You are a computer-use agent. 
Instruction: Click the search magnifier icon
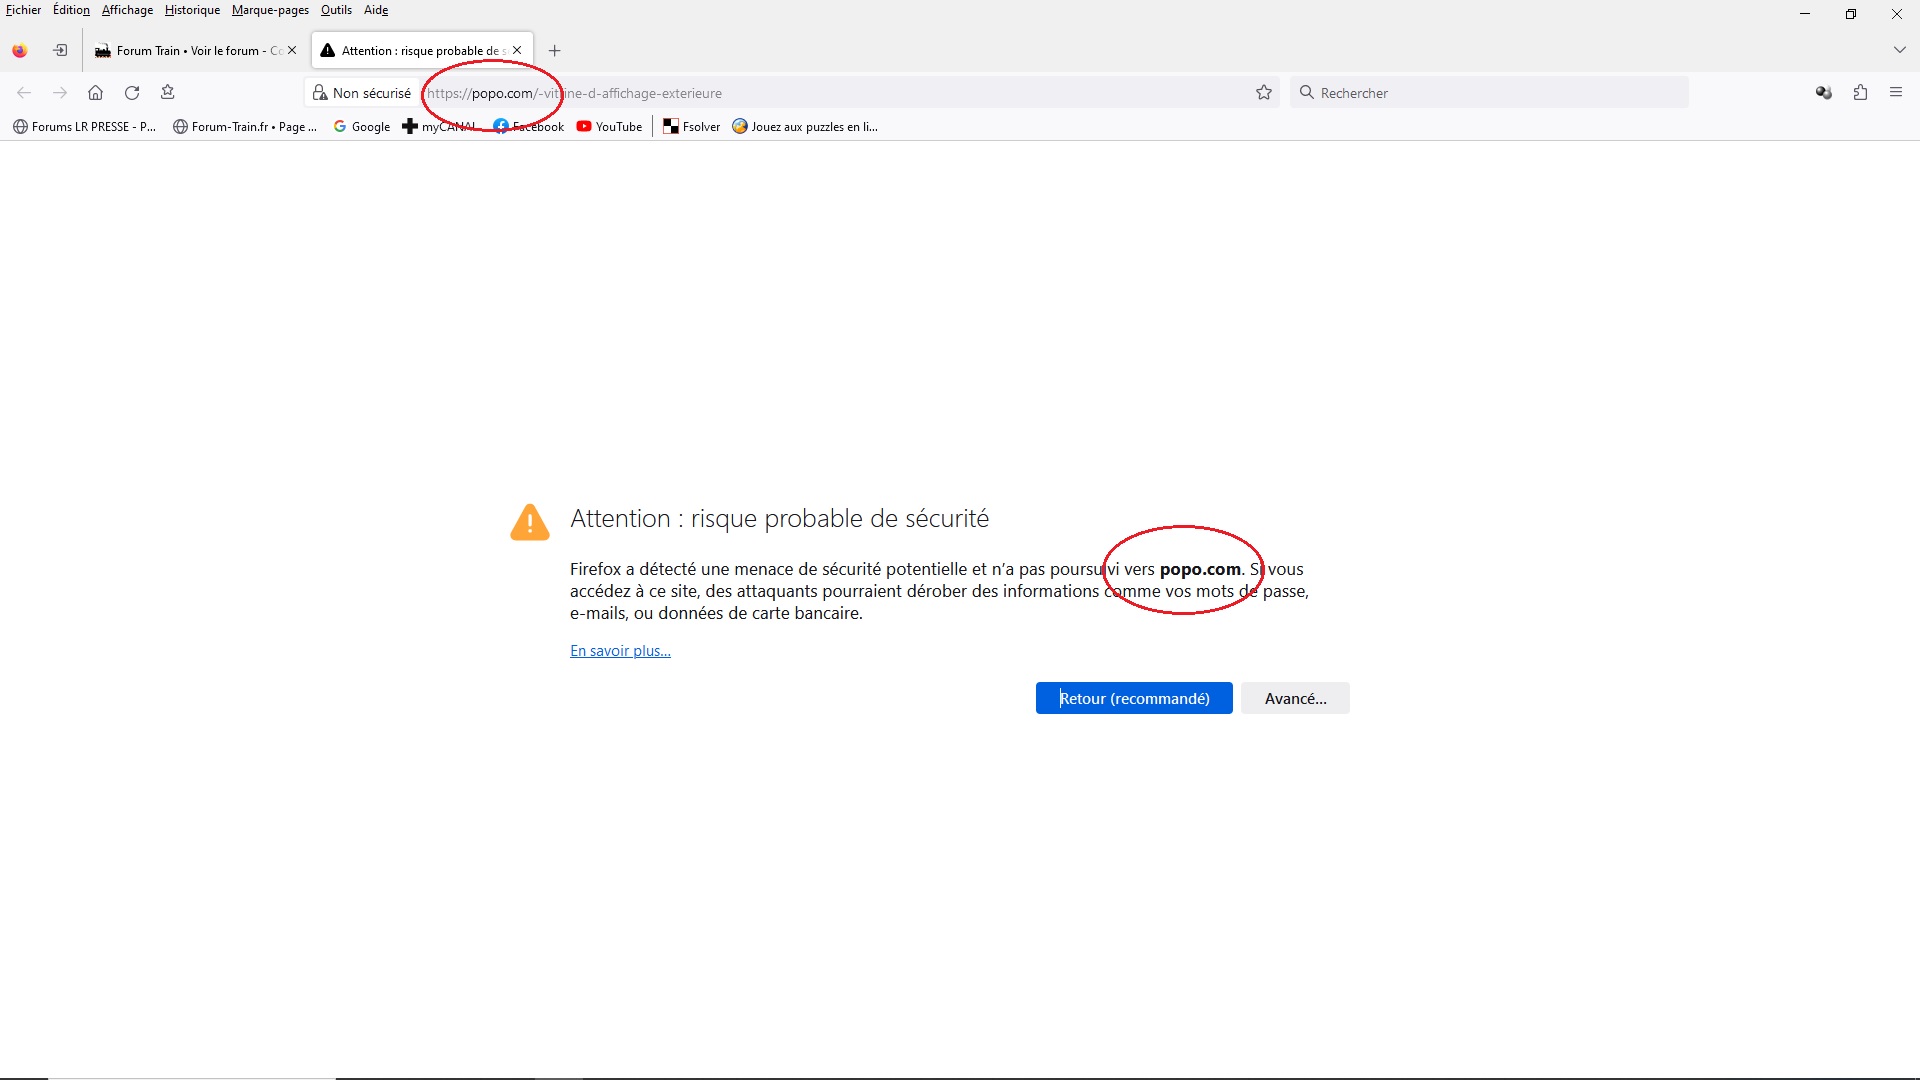pyautogui.click(x=1307, y=93)
